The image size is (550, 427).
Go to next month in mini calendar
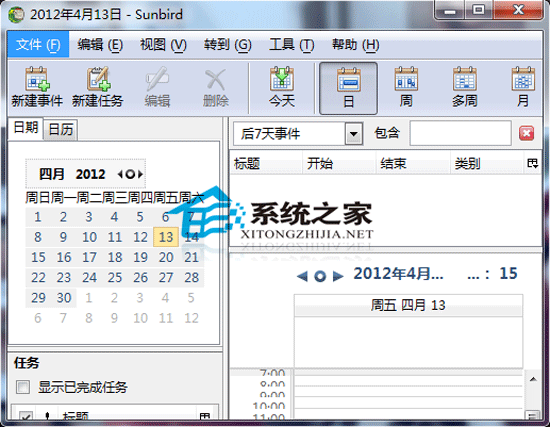click(140, 174)
